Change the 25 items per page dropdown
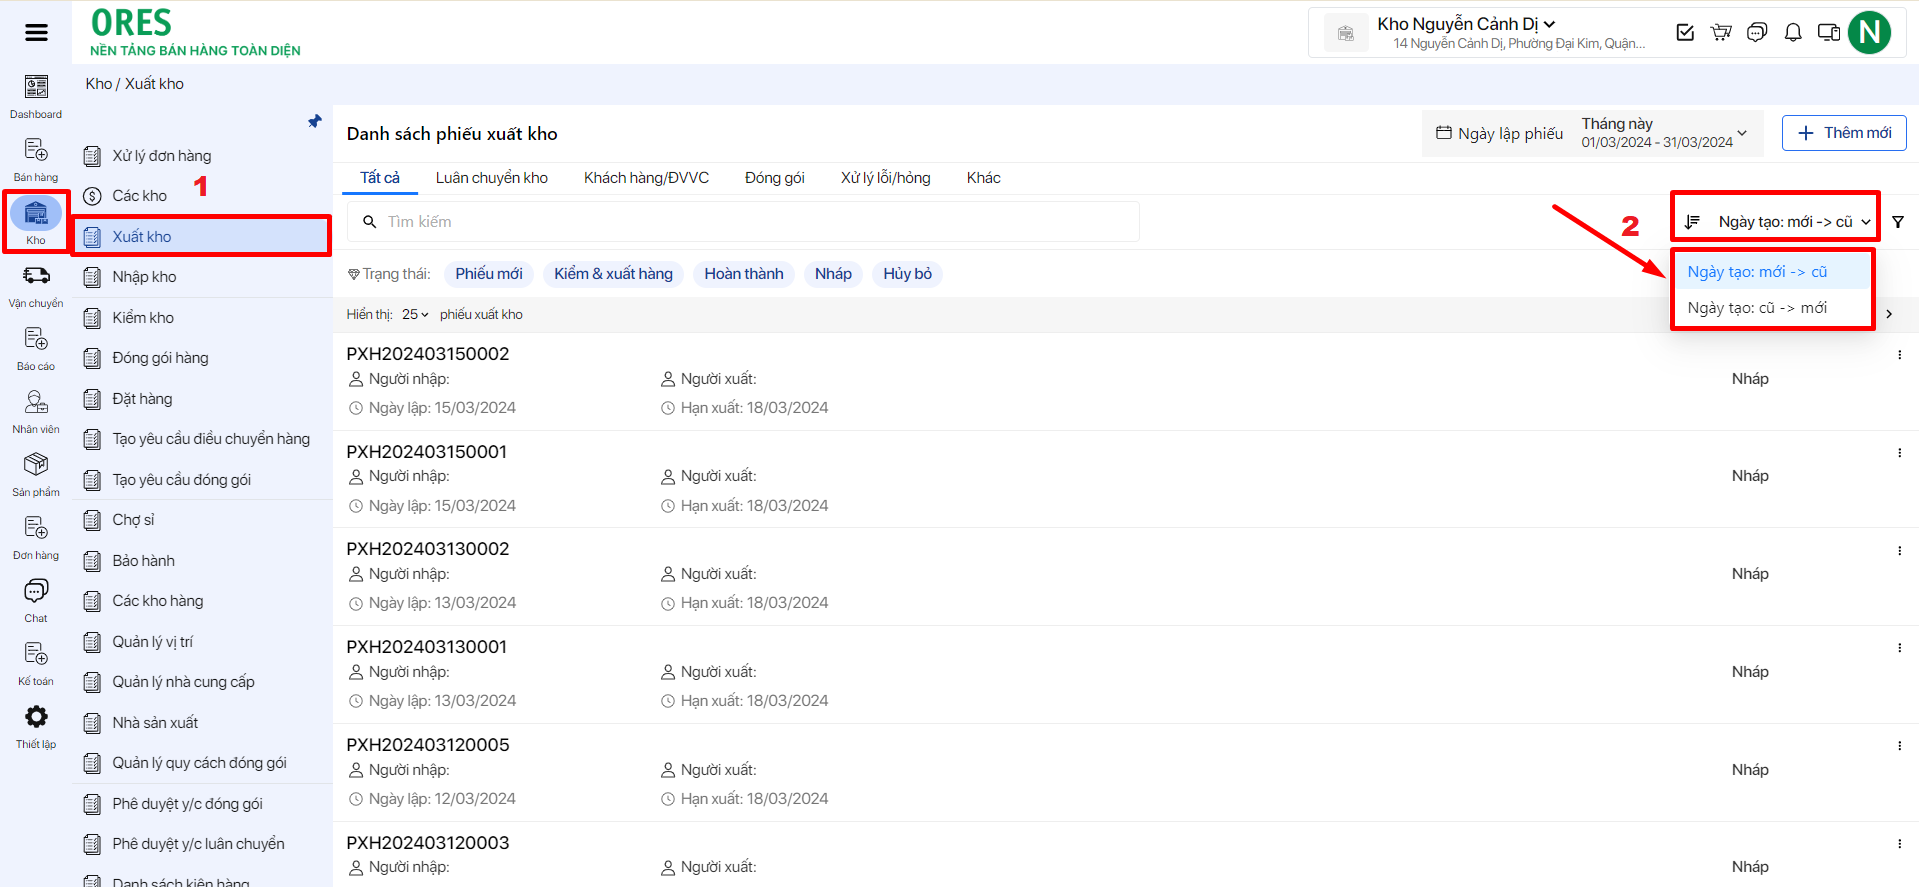The height and width of the screenshot is (888, 1926). (x=415, y=315)
